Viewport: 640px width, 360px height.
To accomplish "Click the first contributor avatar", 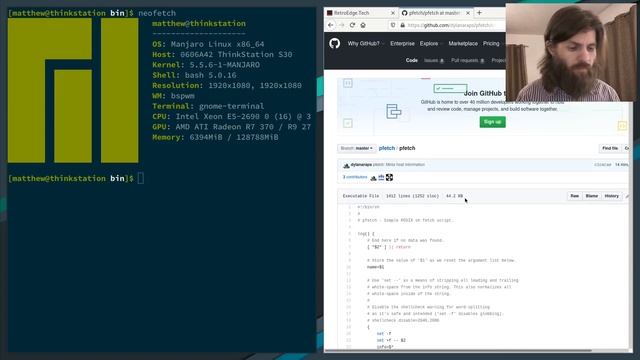I will (x=373, y=178).
